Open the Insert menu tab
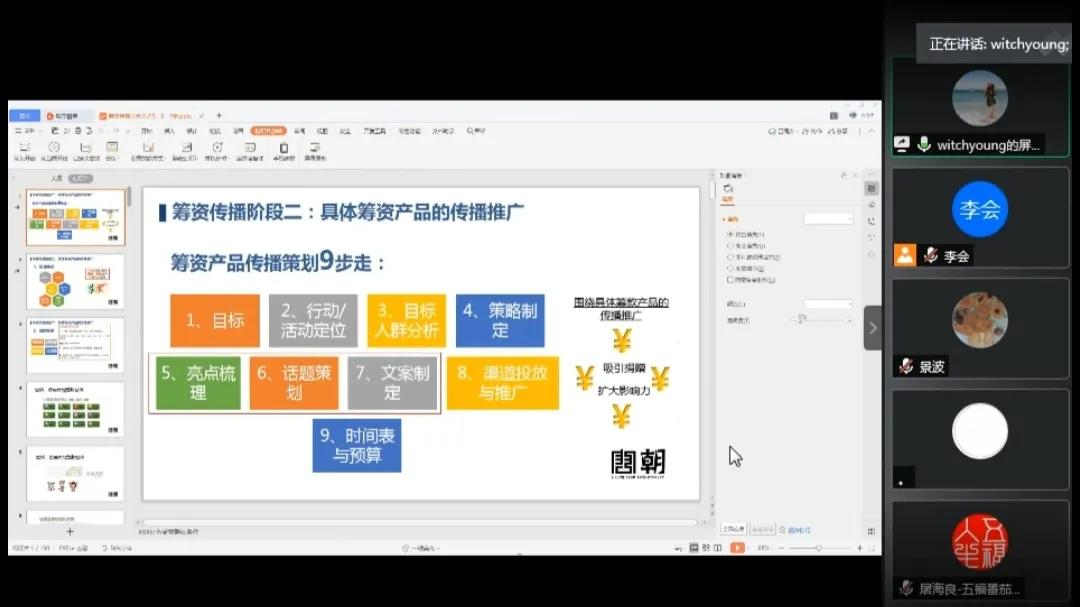 tap(169, 131)
